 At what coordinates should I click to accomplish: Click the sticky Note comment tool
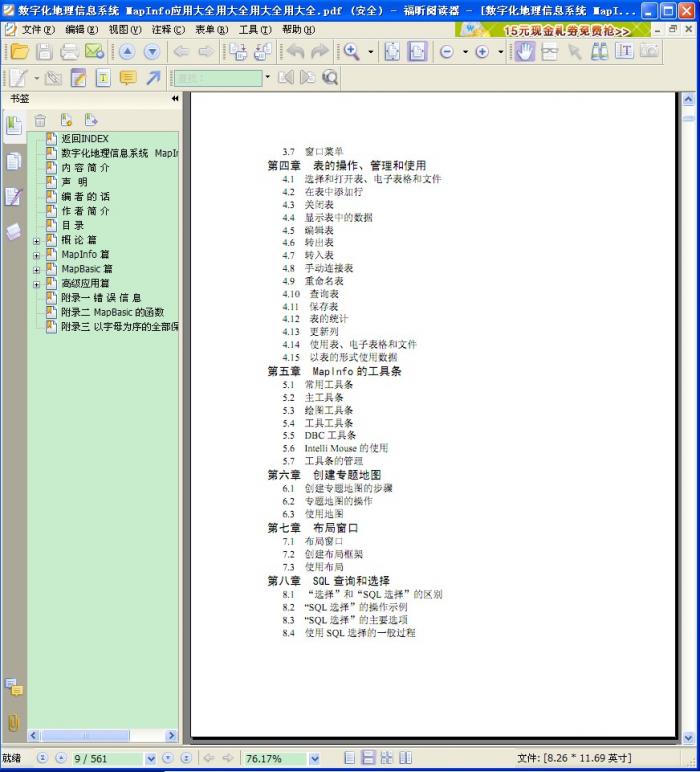pos(128,78)
